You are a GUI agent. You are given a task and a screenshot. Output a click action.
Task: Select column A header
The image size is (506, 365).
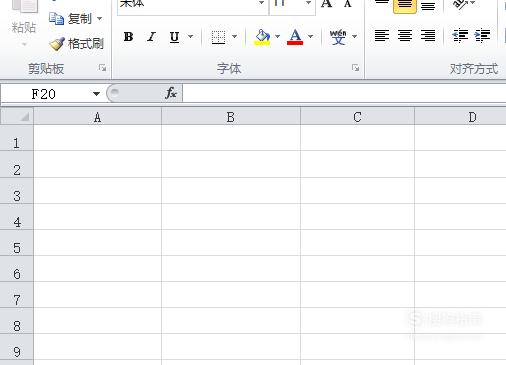click(x=97, y=117)
